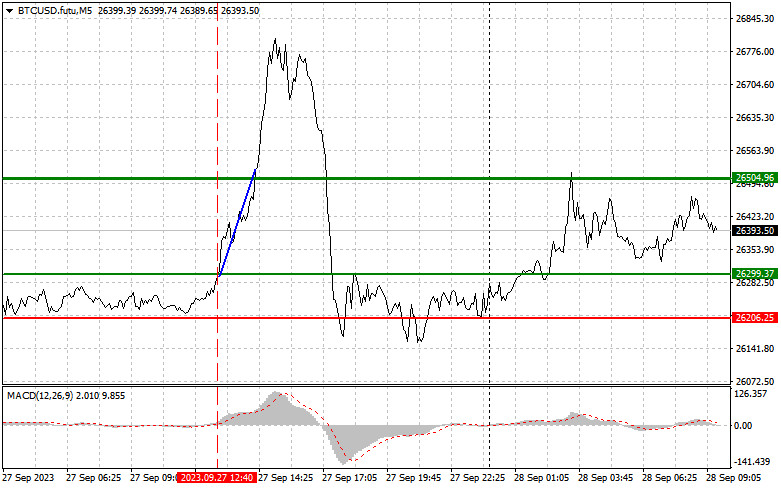Select the upper green horizontal line at 26504.96
Viewport: 781px width, 489px height.
[367, 178]
